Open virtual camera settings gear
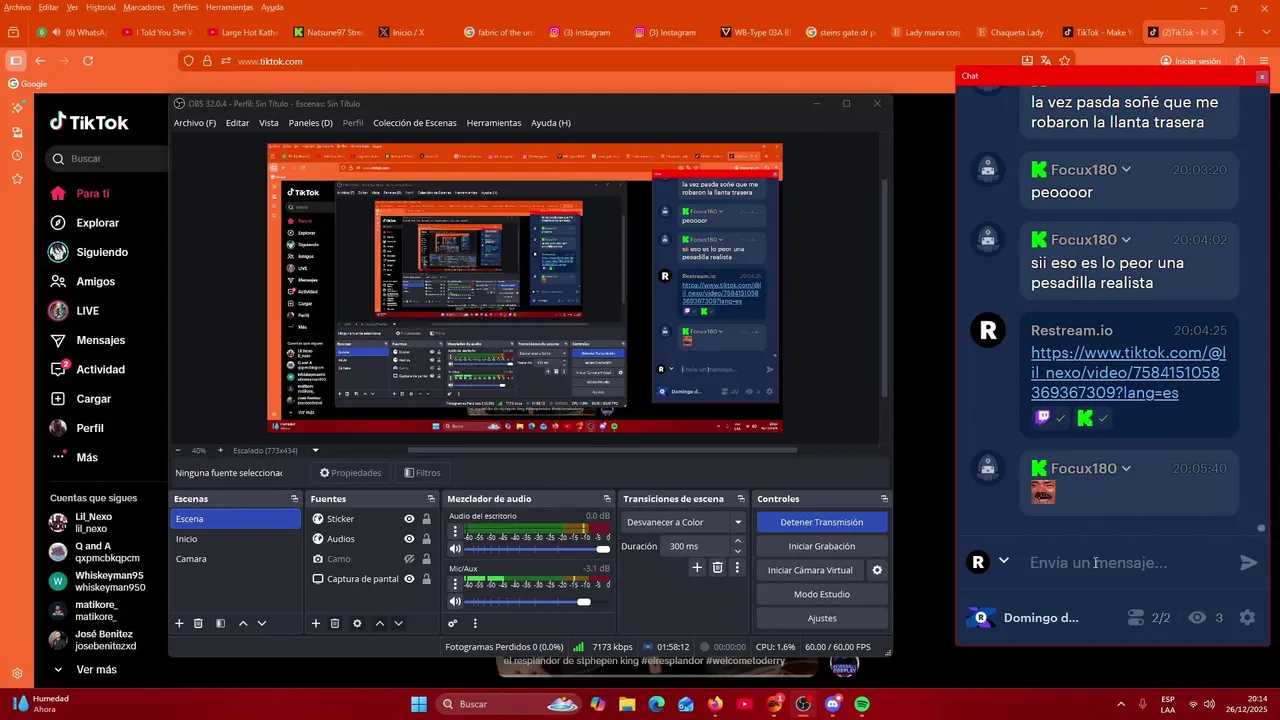Screen dimensions: 1280x720 pyautogui.click(x=877, y=570)
